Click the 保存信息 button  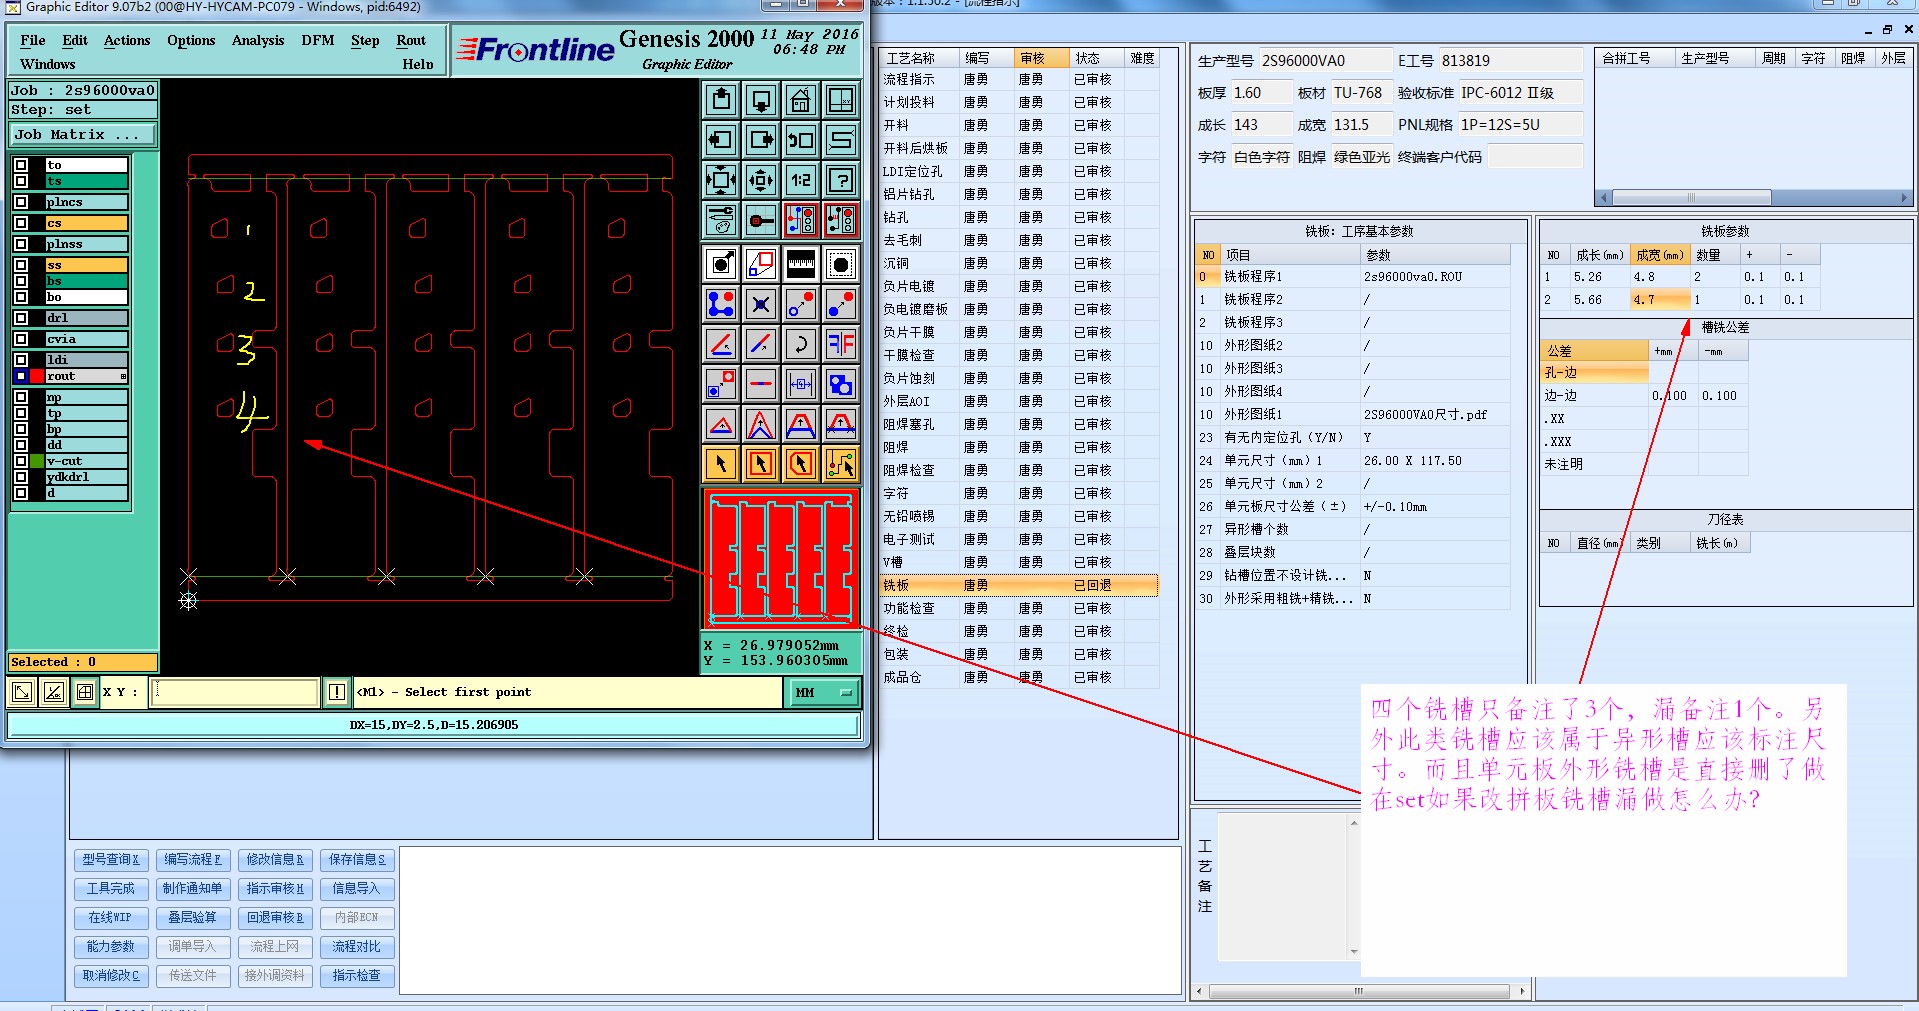point(358,860)
